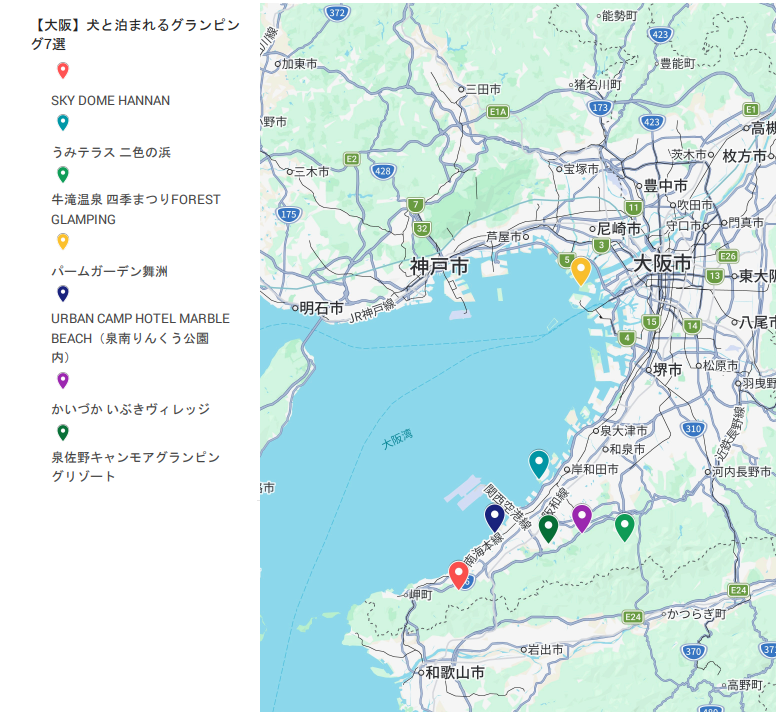Click route 372 shield on the map

point(337,13)
